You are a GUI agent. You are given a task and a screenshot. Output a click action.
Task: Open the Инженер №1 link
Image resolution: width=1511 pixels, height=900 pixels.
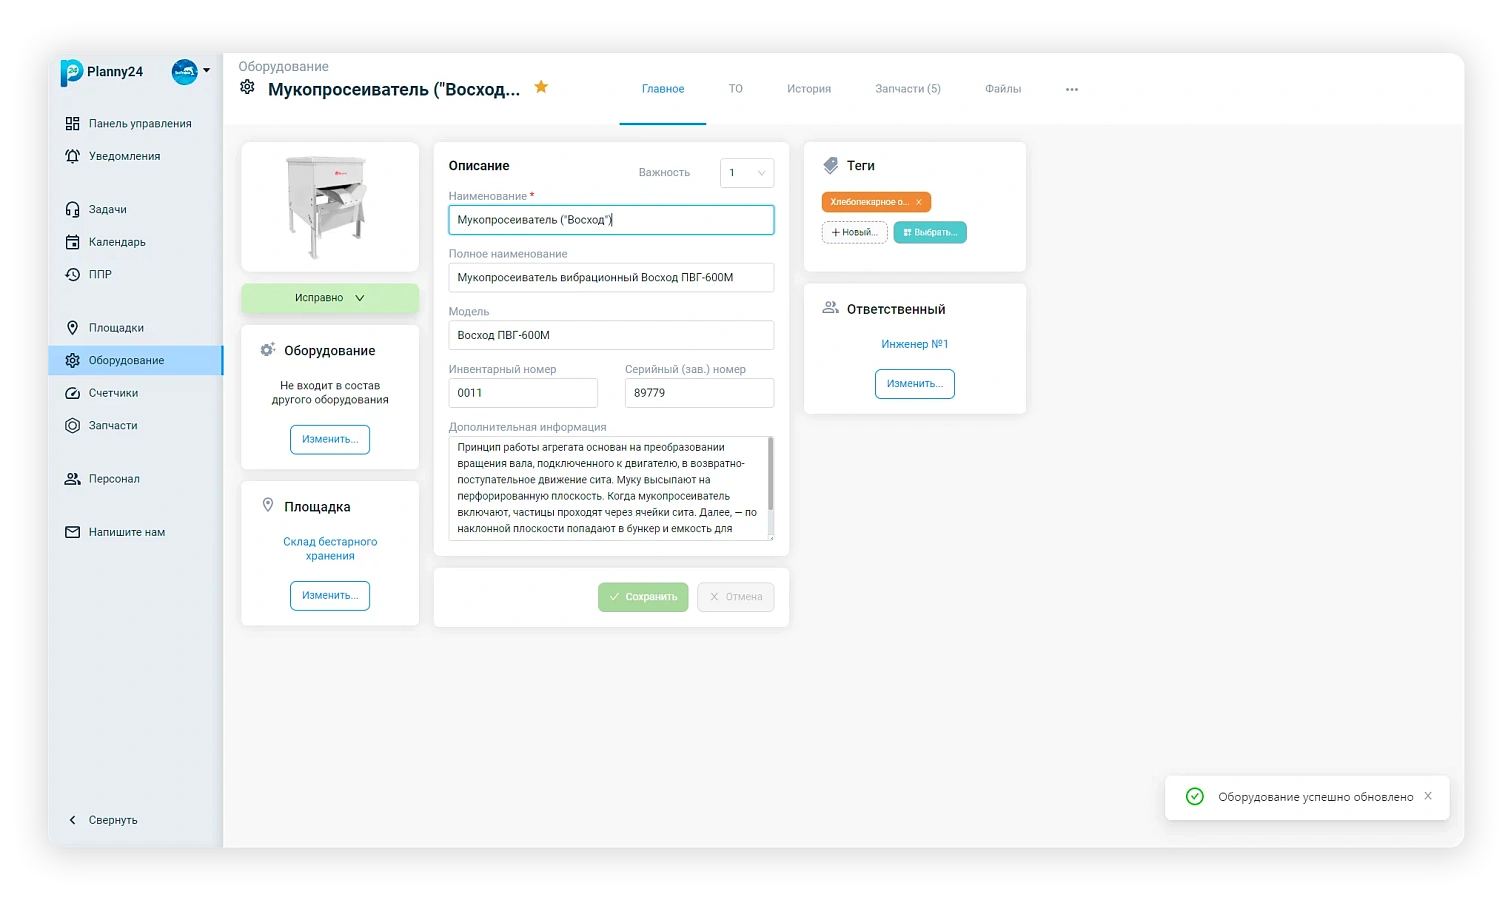(x=915, y=344)
